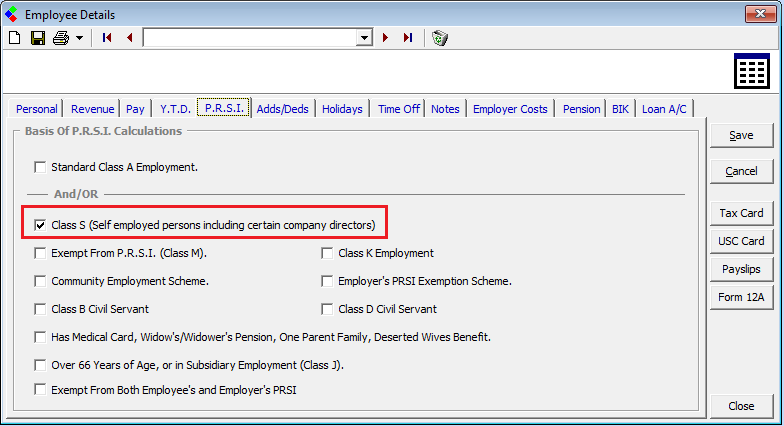The height and width of the screenshot is (426, 784).
Task: Switch to the Revenue tab
Action: pos(92,109)
